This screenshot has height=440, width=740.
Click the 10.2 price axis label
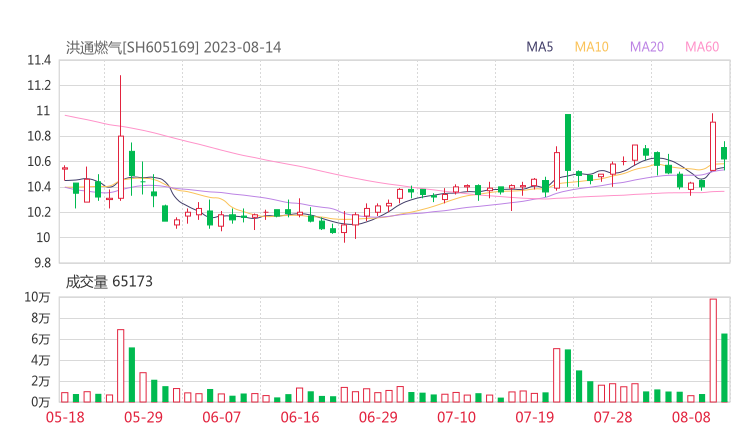(x=39, y=212)
